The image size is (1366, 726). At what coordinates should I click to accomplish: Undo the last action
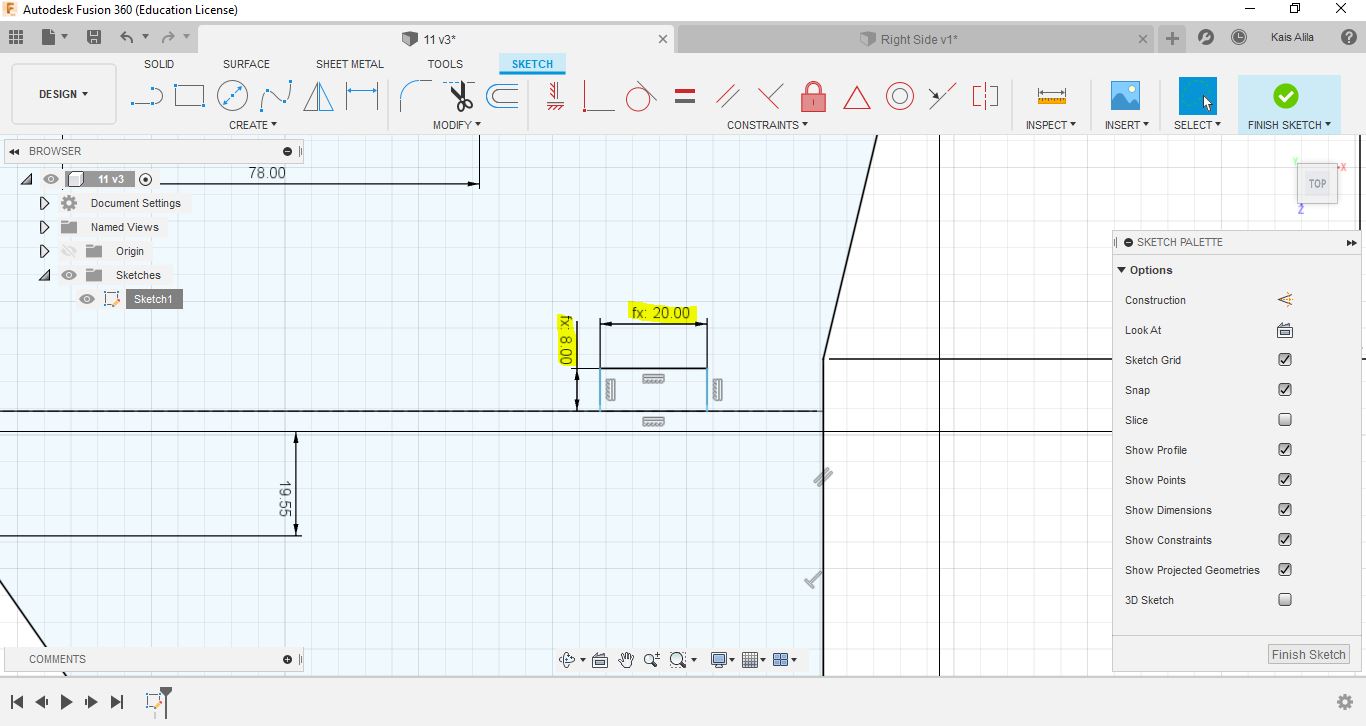tap(126, 37)
